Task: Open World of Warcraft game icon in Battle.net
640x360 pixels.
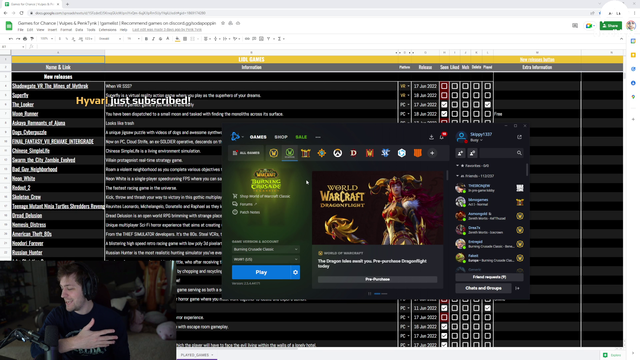Action: [x=273, y=153]
